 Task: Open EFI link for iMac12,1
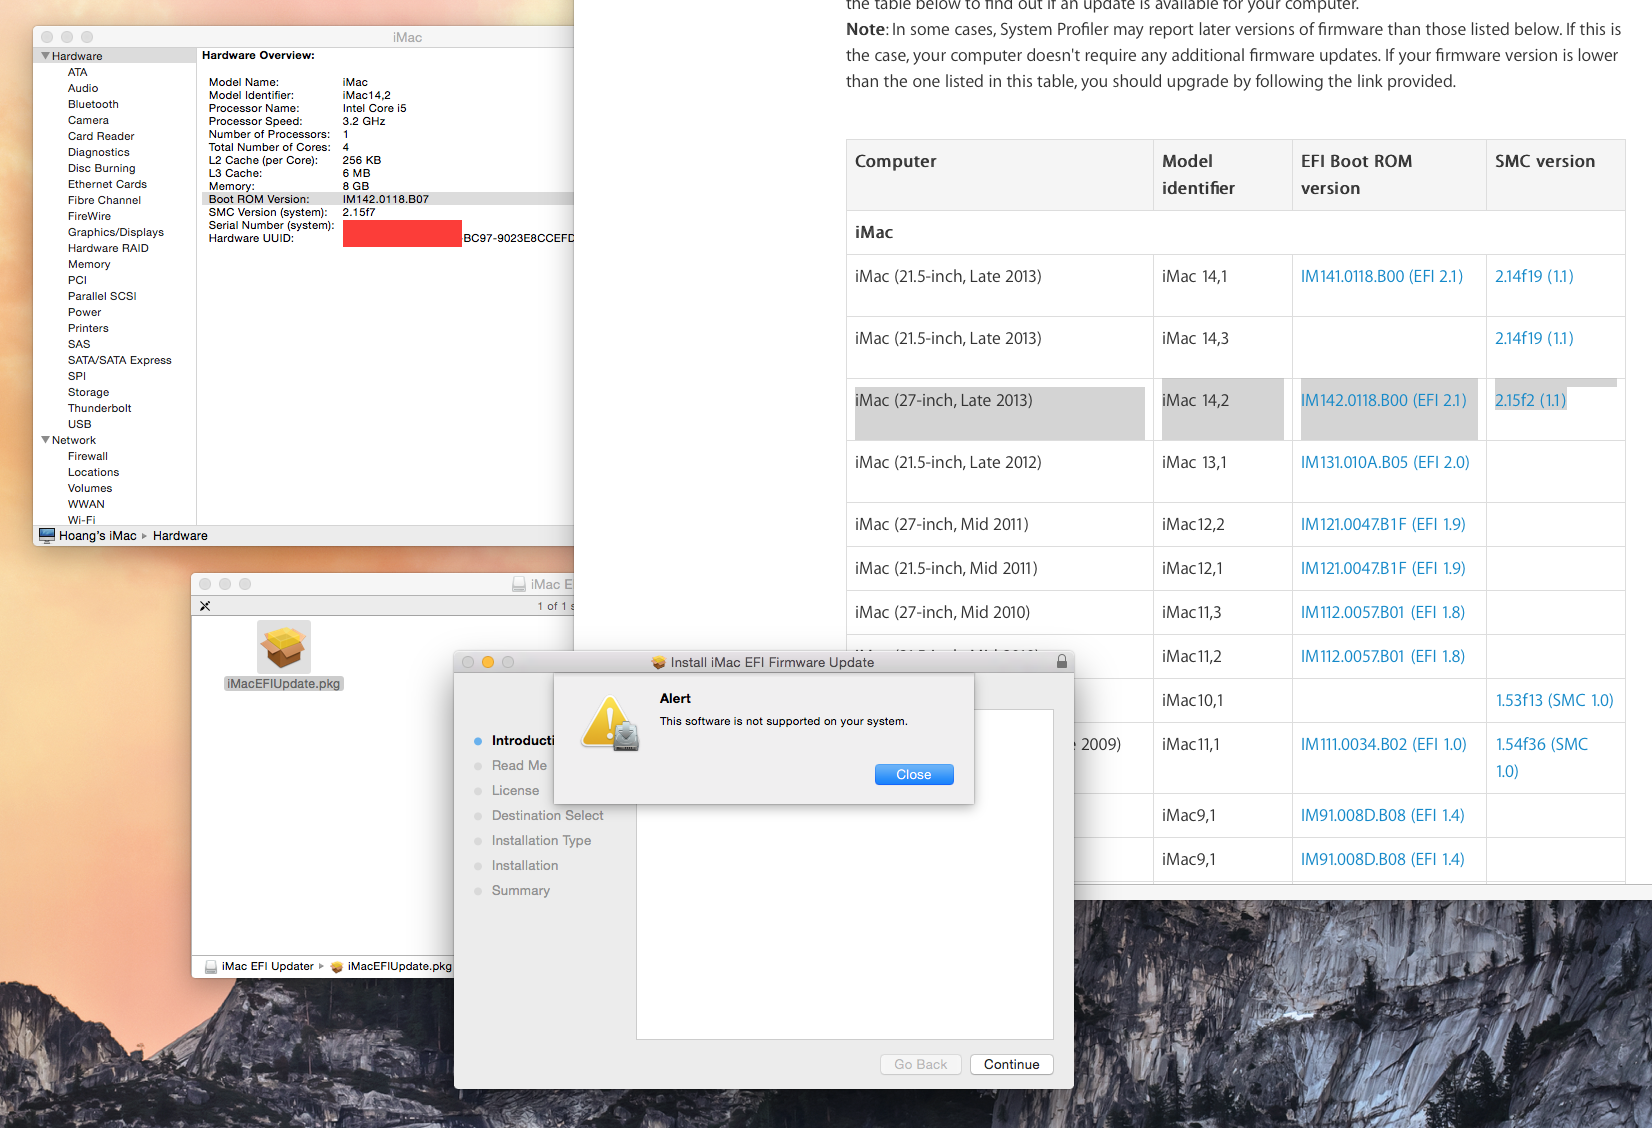(1383, 568)
